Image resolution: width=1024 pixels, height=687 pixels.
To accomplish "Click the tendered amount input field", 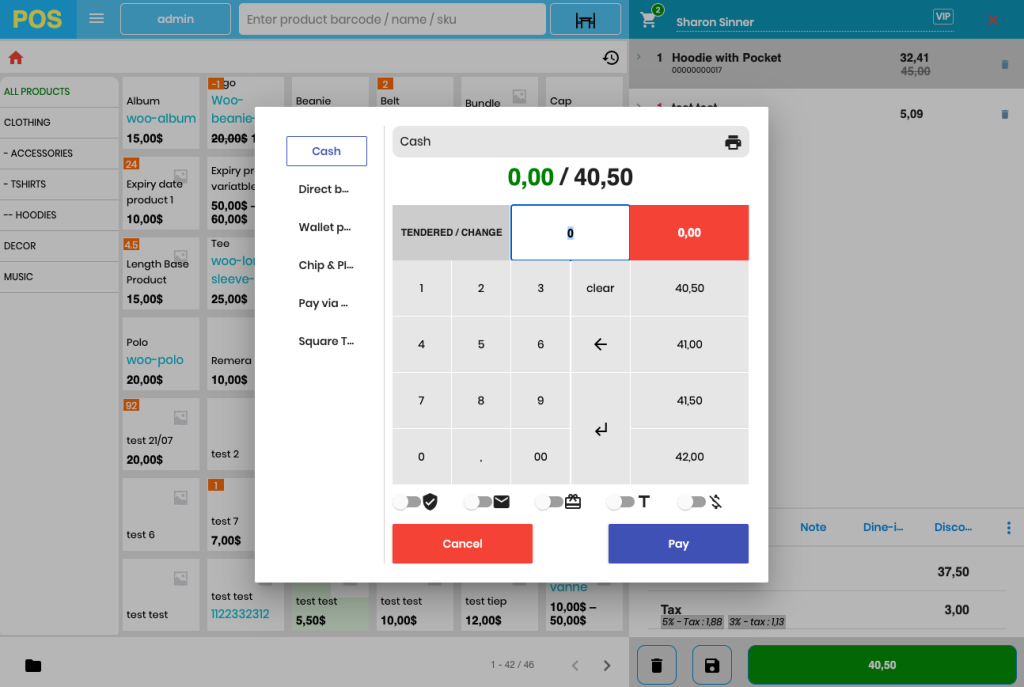I will tap(570, 233).
